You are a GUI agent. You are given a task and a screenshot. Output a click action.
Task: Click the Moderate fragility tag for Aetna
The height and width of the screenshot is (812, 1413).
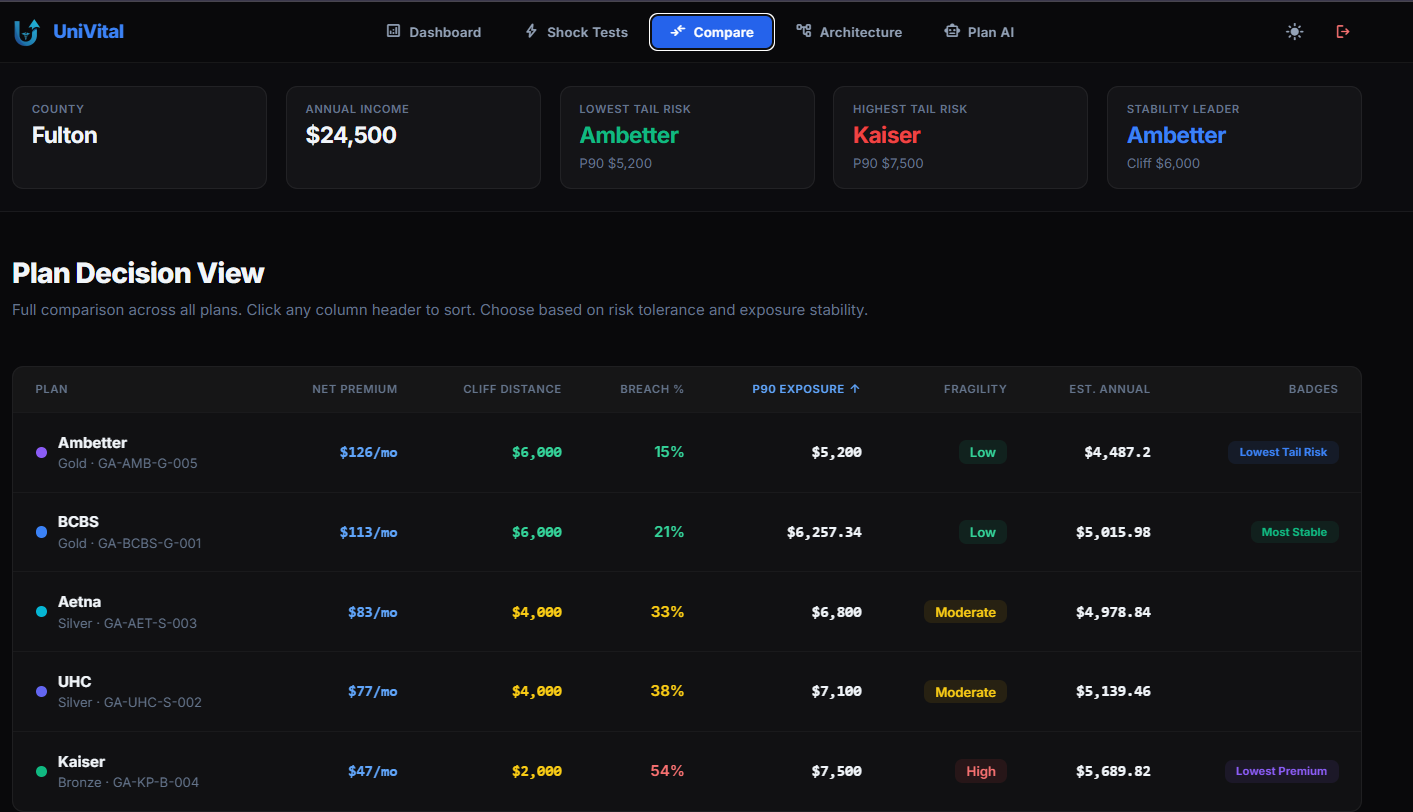tap(965, 612)
